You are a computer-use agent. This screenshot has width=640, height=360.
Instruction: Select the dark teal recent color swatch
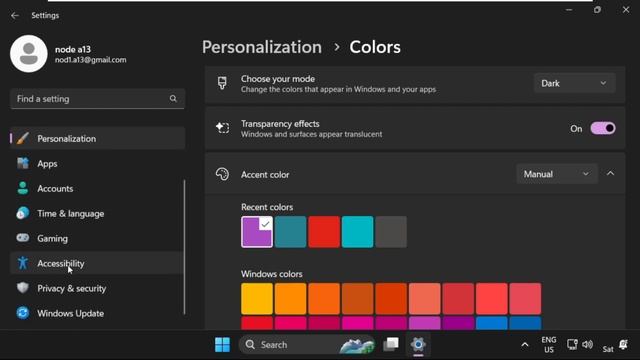tap(290, 232)
